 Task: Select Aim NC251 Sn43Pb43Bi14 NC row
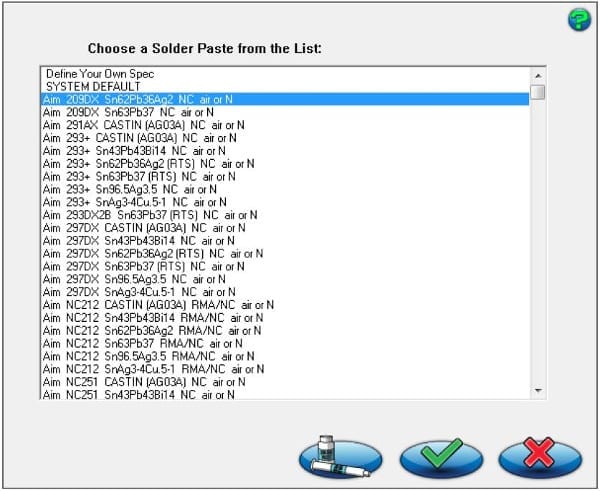pyautogui.click(x=285, y=394)
